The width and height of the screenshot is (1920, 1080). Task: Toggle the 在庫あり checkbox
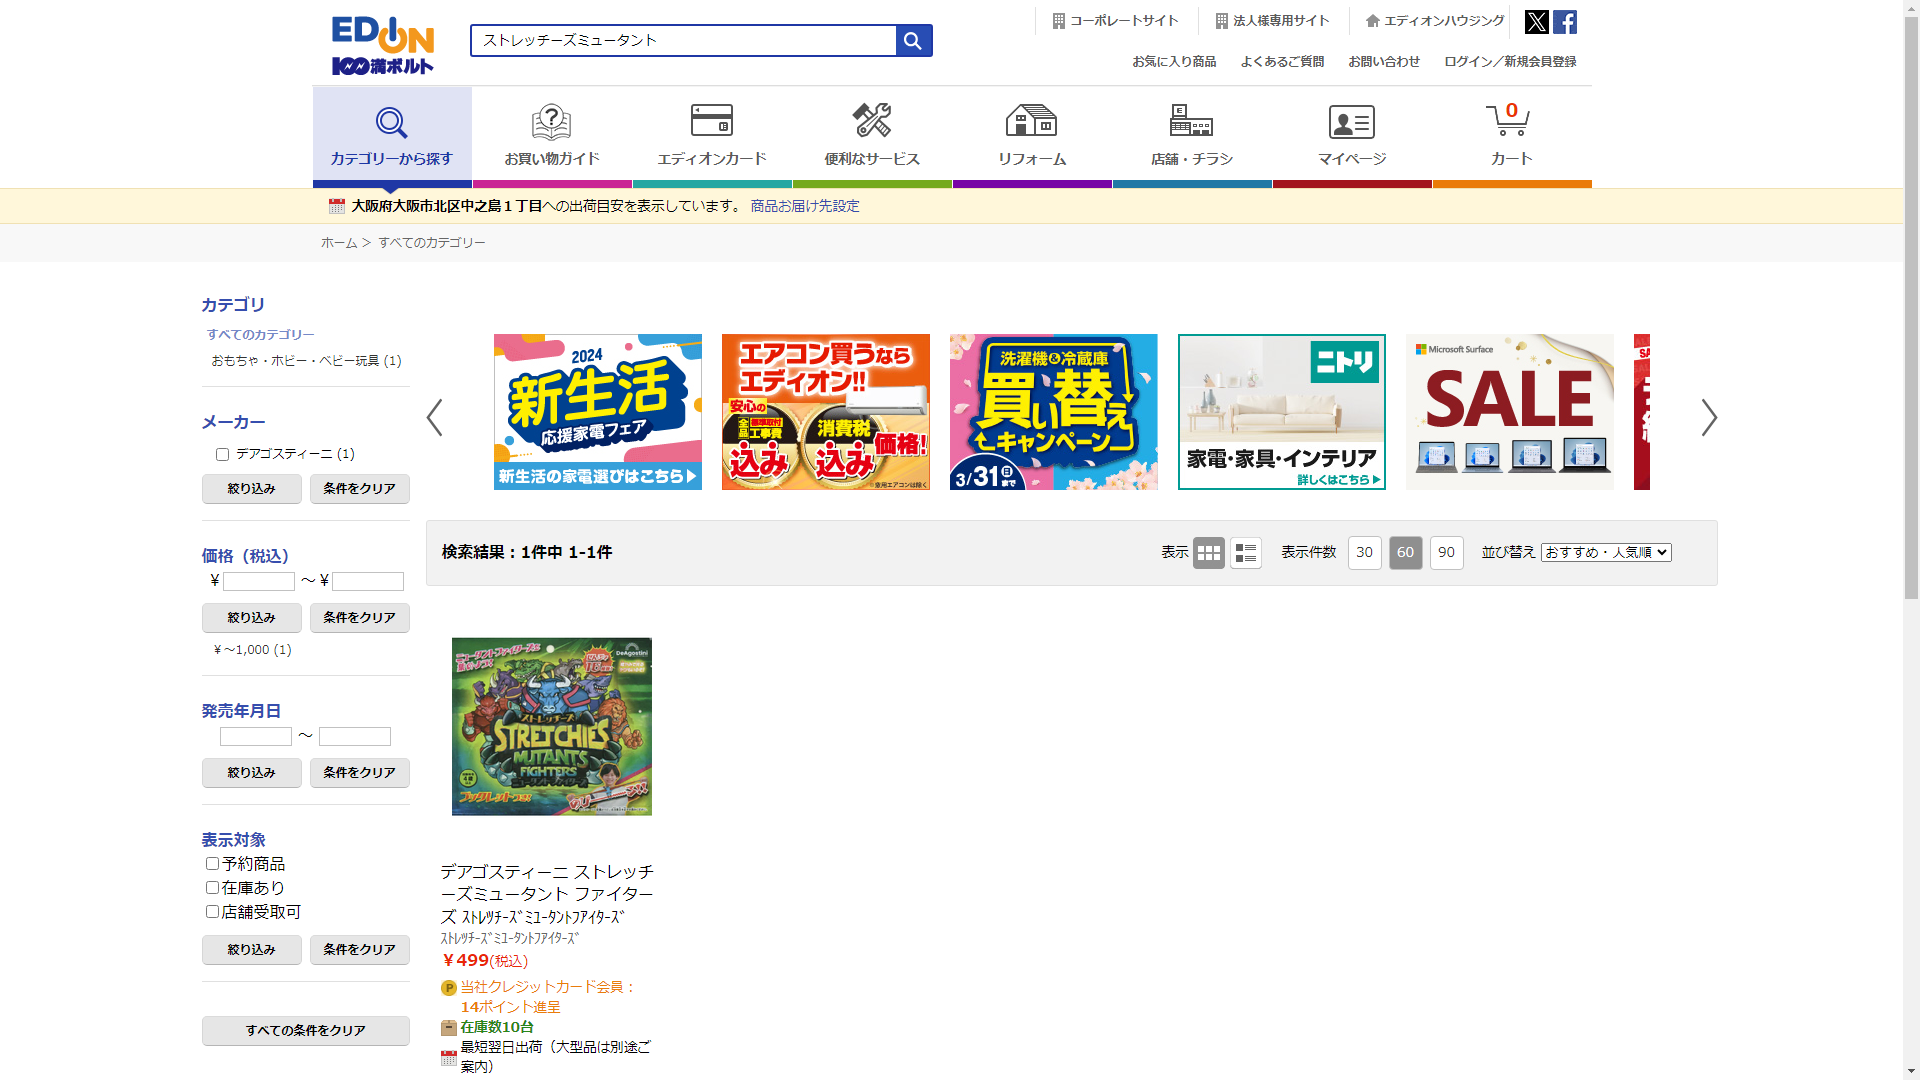tap(212, 888)
